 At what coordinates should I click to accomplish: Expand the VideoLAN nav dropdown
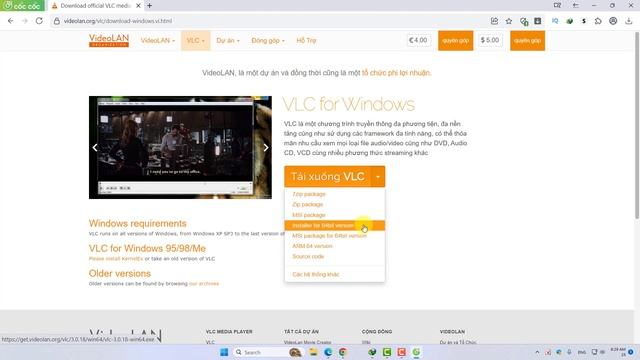click(158, 40)
